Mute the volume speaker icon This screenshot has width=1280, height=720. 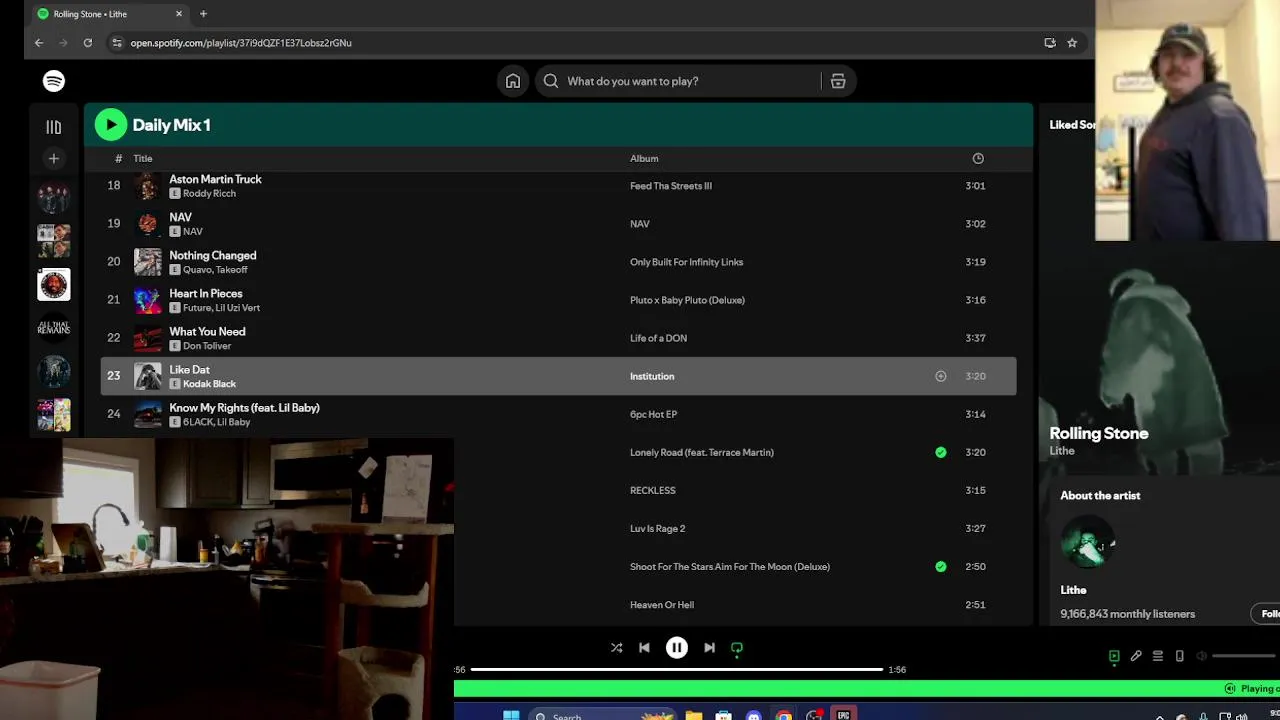(x=1202, y=656)
